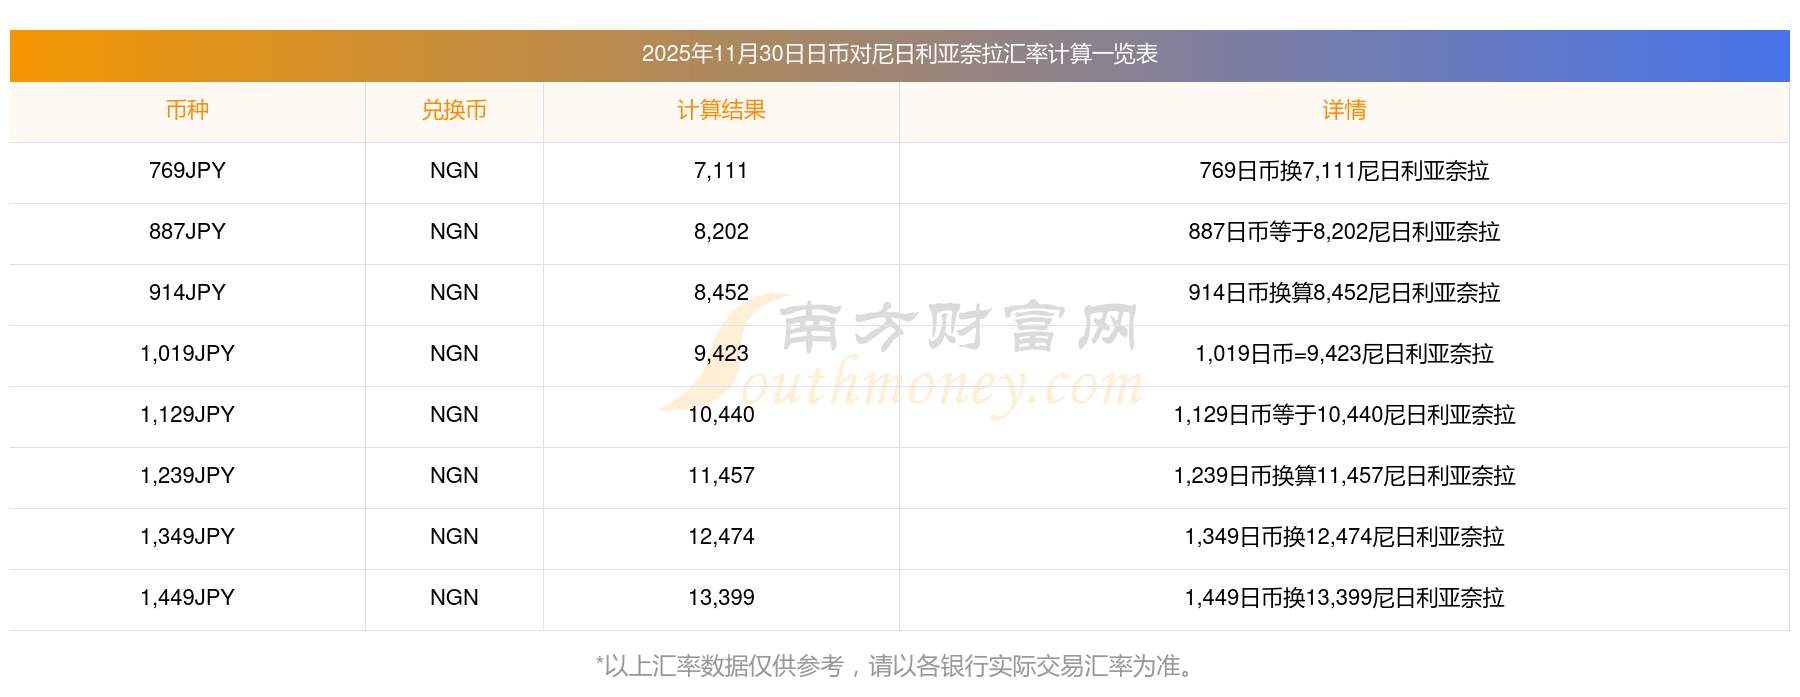
Task: Click NGN in the 1,449JPY row
Action: tap(454, 598)
